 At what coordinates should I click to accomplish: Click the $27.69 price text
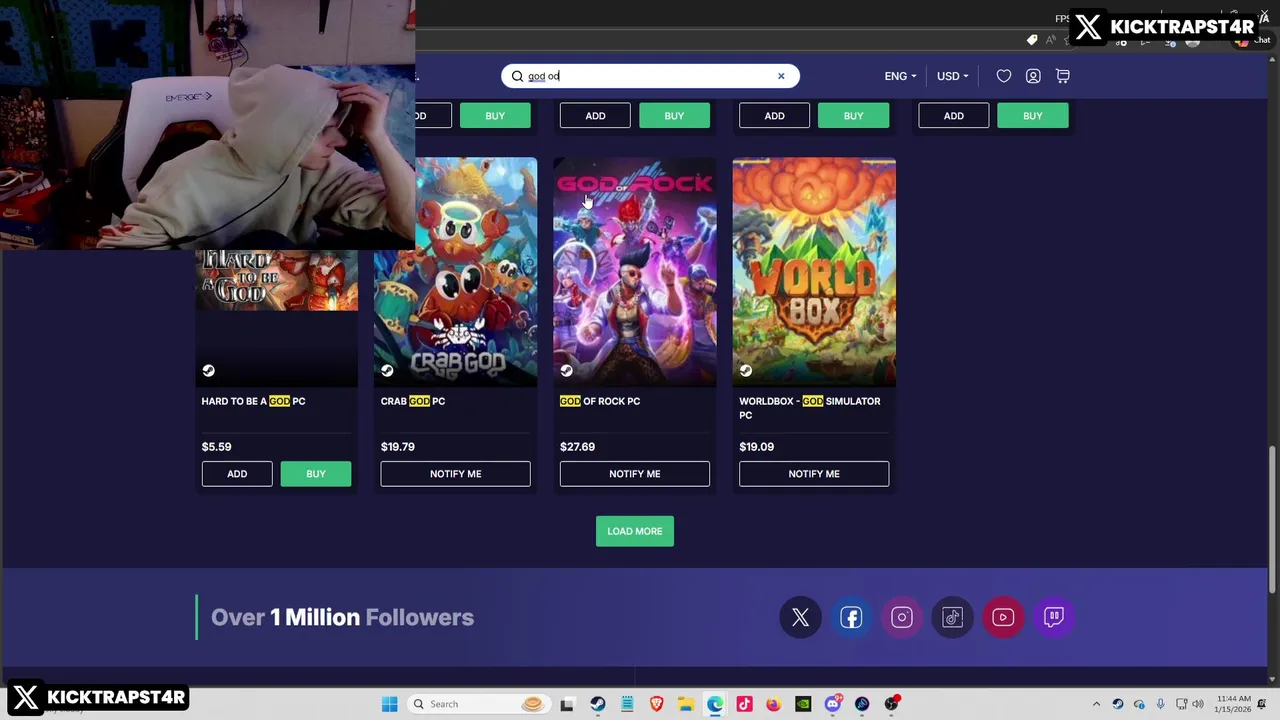pos(577,447)
